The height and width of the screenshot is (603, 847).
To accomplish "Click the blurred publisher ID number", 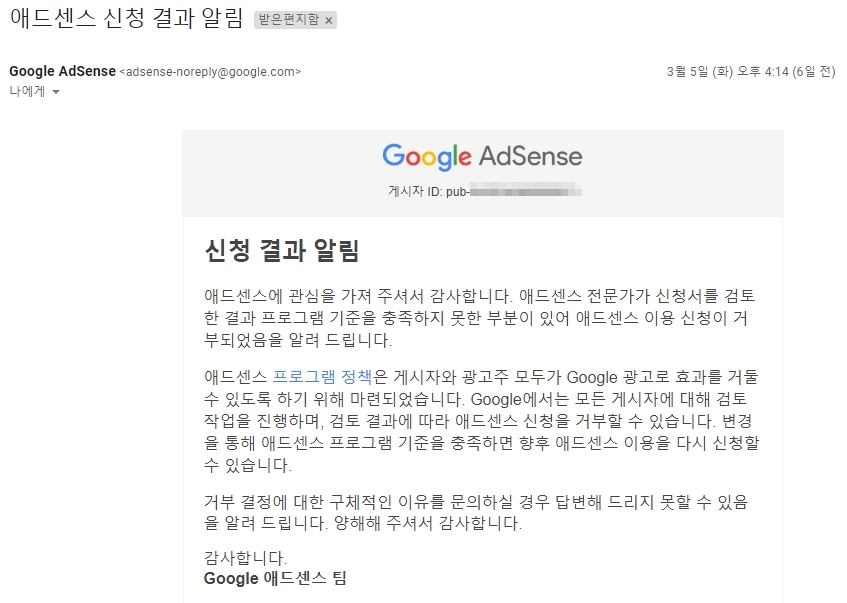I will pyautogui.click(x=526, y=190).
